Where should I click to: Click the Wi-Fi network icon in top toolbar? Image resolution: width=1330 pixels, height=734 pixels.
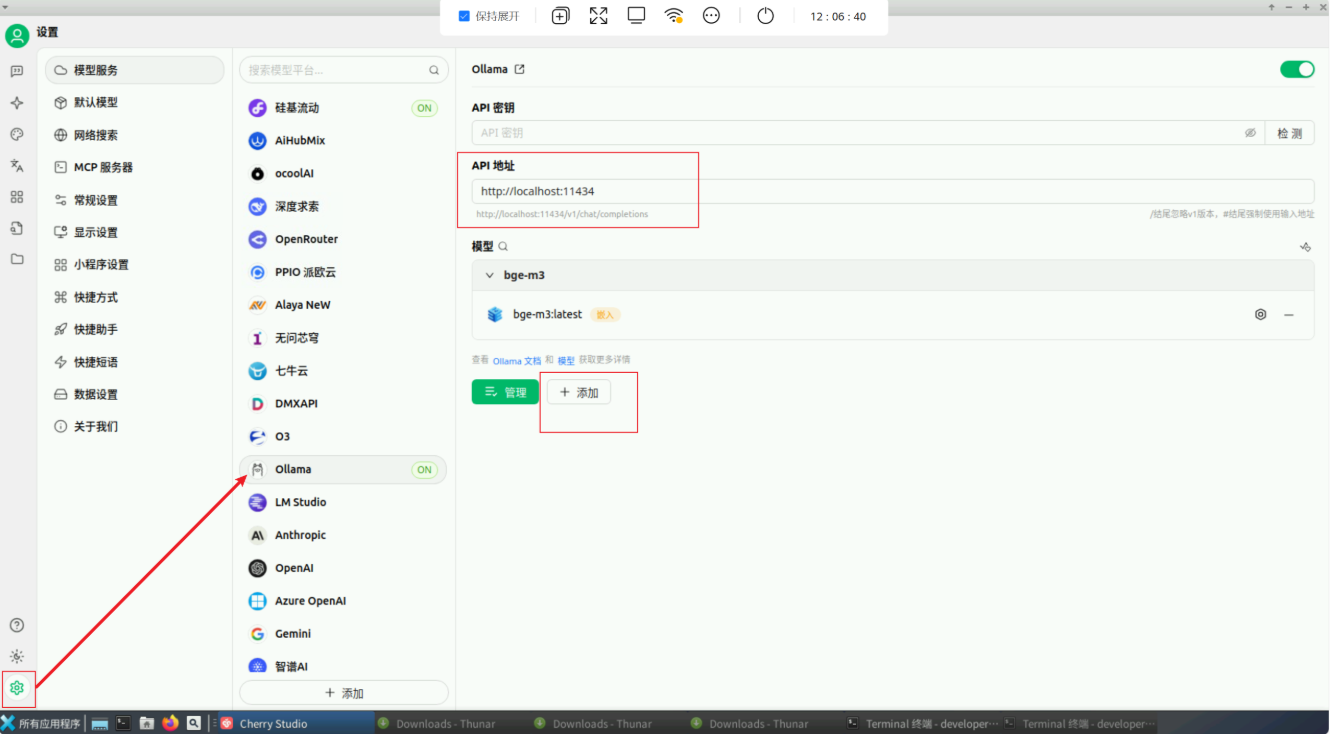[x=674, y=16]
